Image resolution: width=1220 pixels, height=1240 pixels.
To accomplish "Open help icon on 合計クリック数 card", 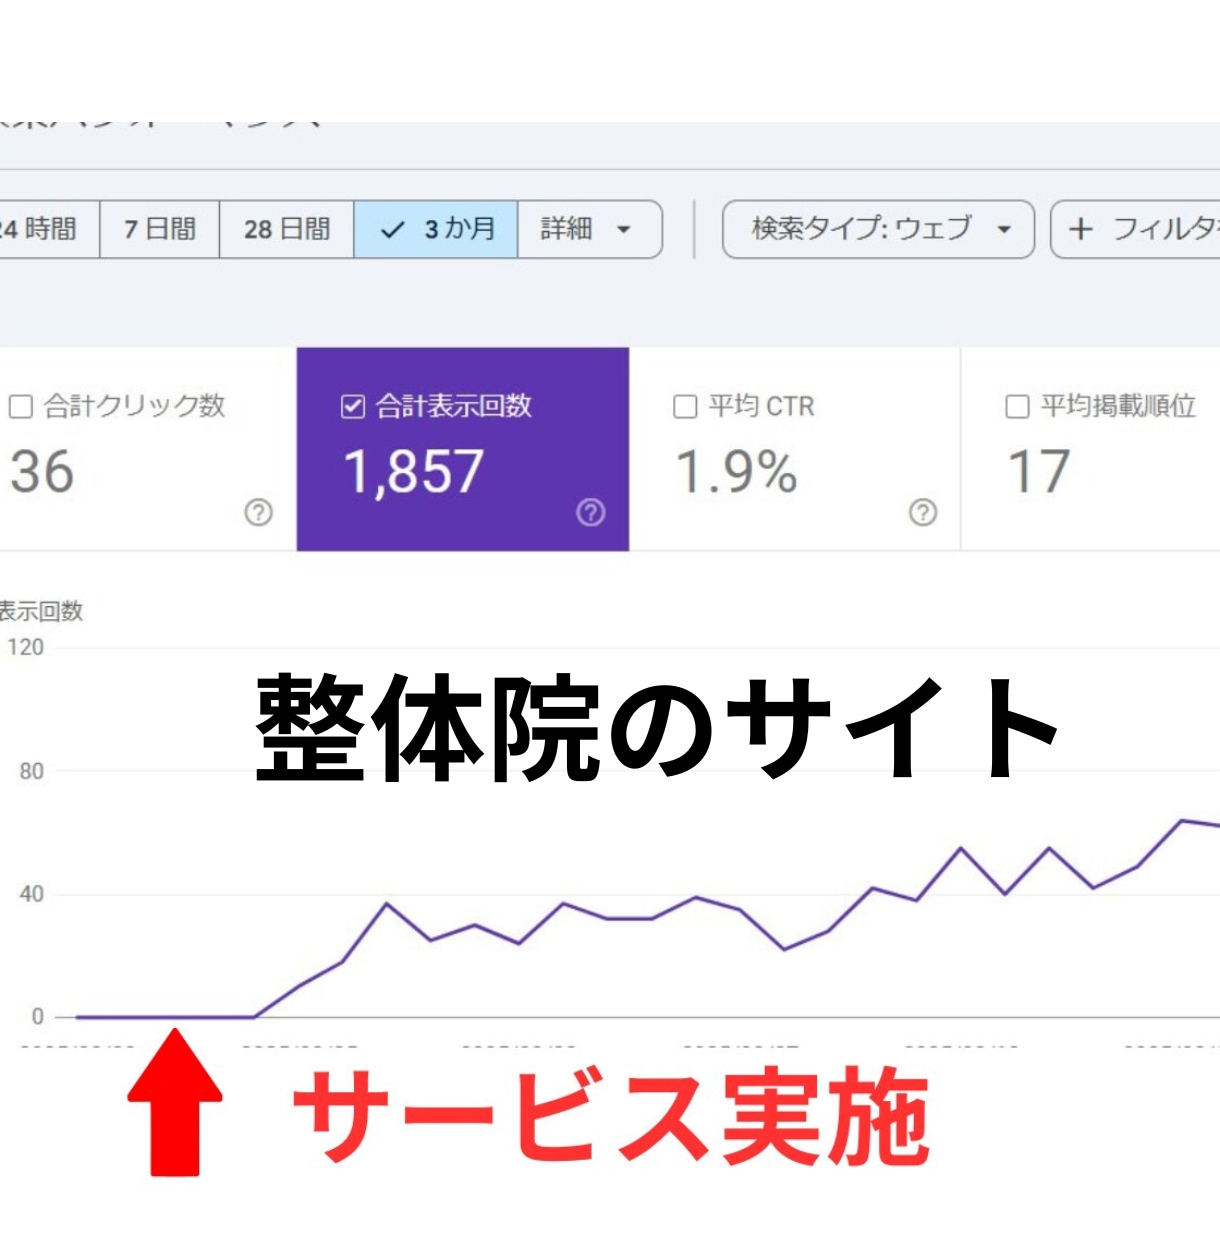I will pos(258,512).
